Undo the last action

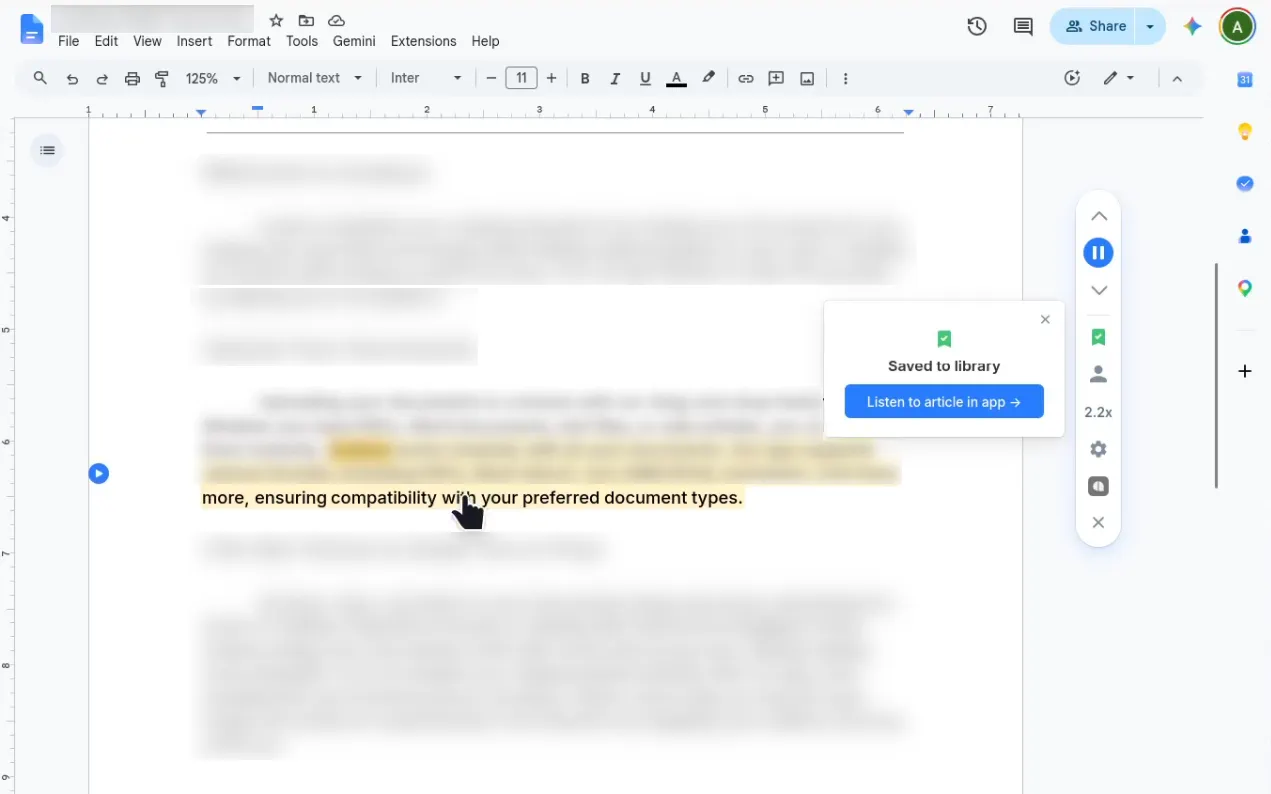point(72,78)
